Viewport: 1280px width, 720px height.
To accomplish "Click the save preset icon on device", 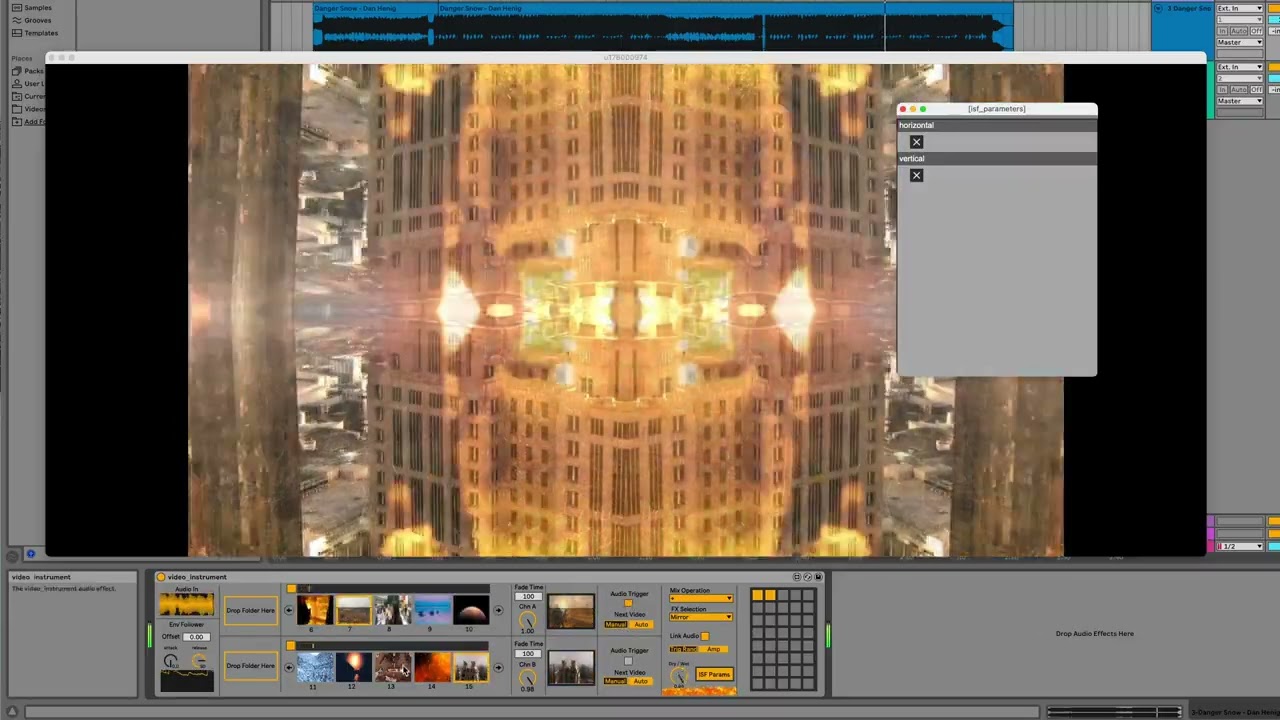I will pos(818,577).
